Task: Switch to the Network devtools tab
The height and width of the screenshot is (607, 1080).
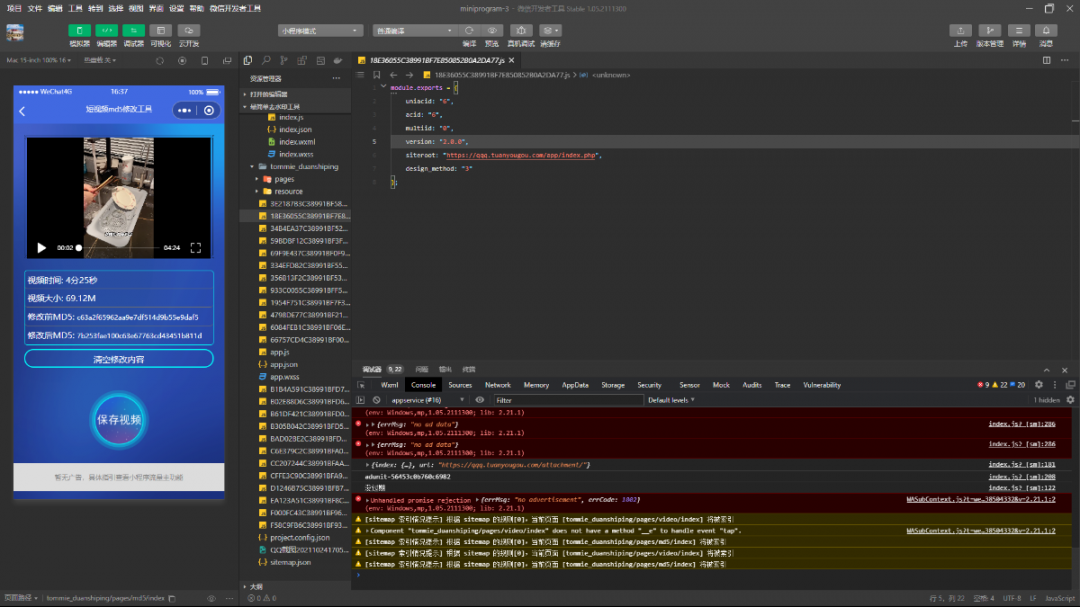Action: pos(497,385)
